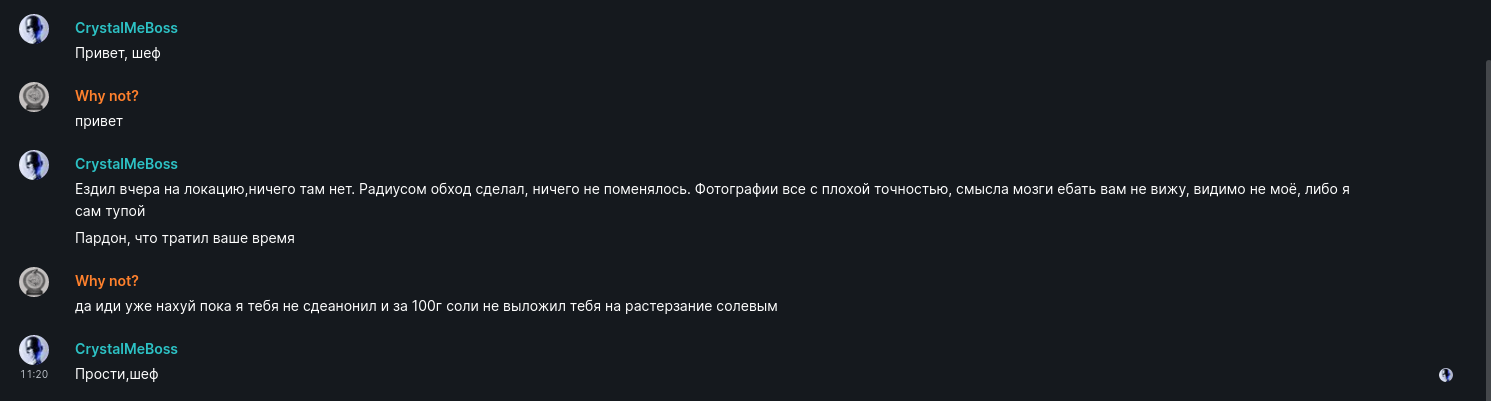Click CrystalMeBoss avatar beside 'Ездил вчера' message
The height and width of the screenshot is (401, 1491).
coord(34,165)
